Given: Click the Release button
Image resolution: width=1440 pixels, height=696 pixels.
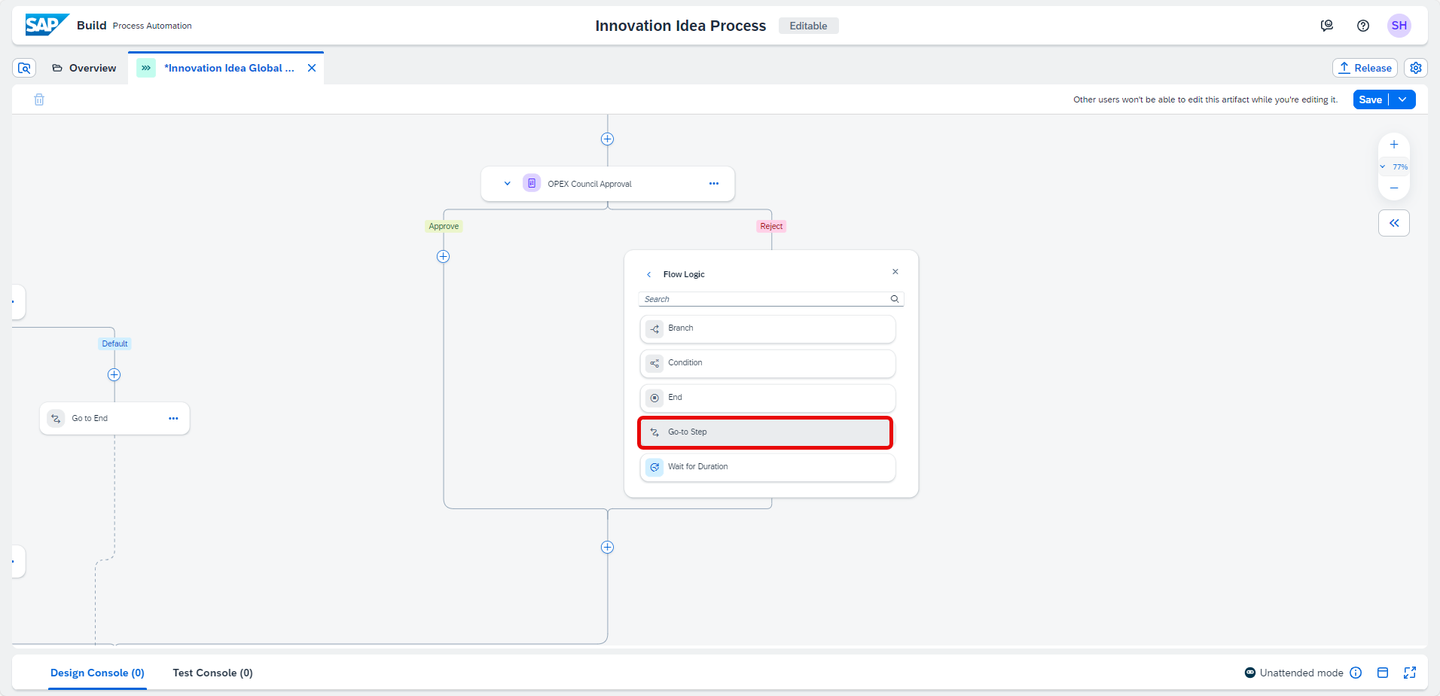Looking at the screenshot, I should pyautogui.click(x=1365, y=68).
